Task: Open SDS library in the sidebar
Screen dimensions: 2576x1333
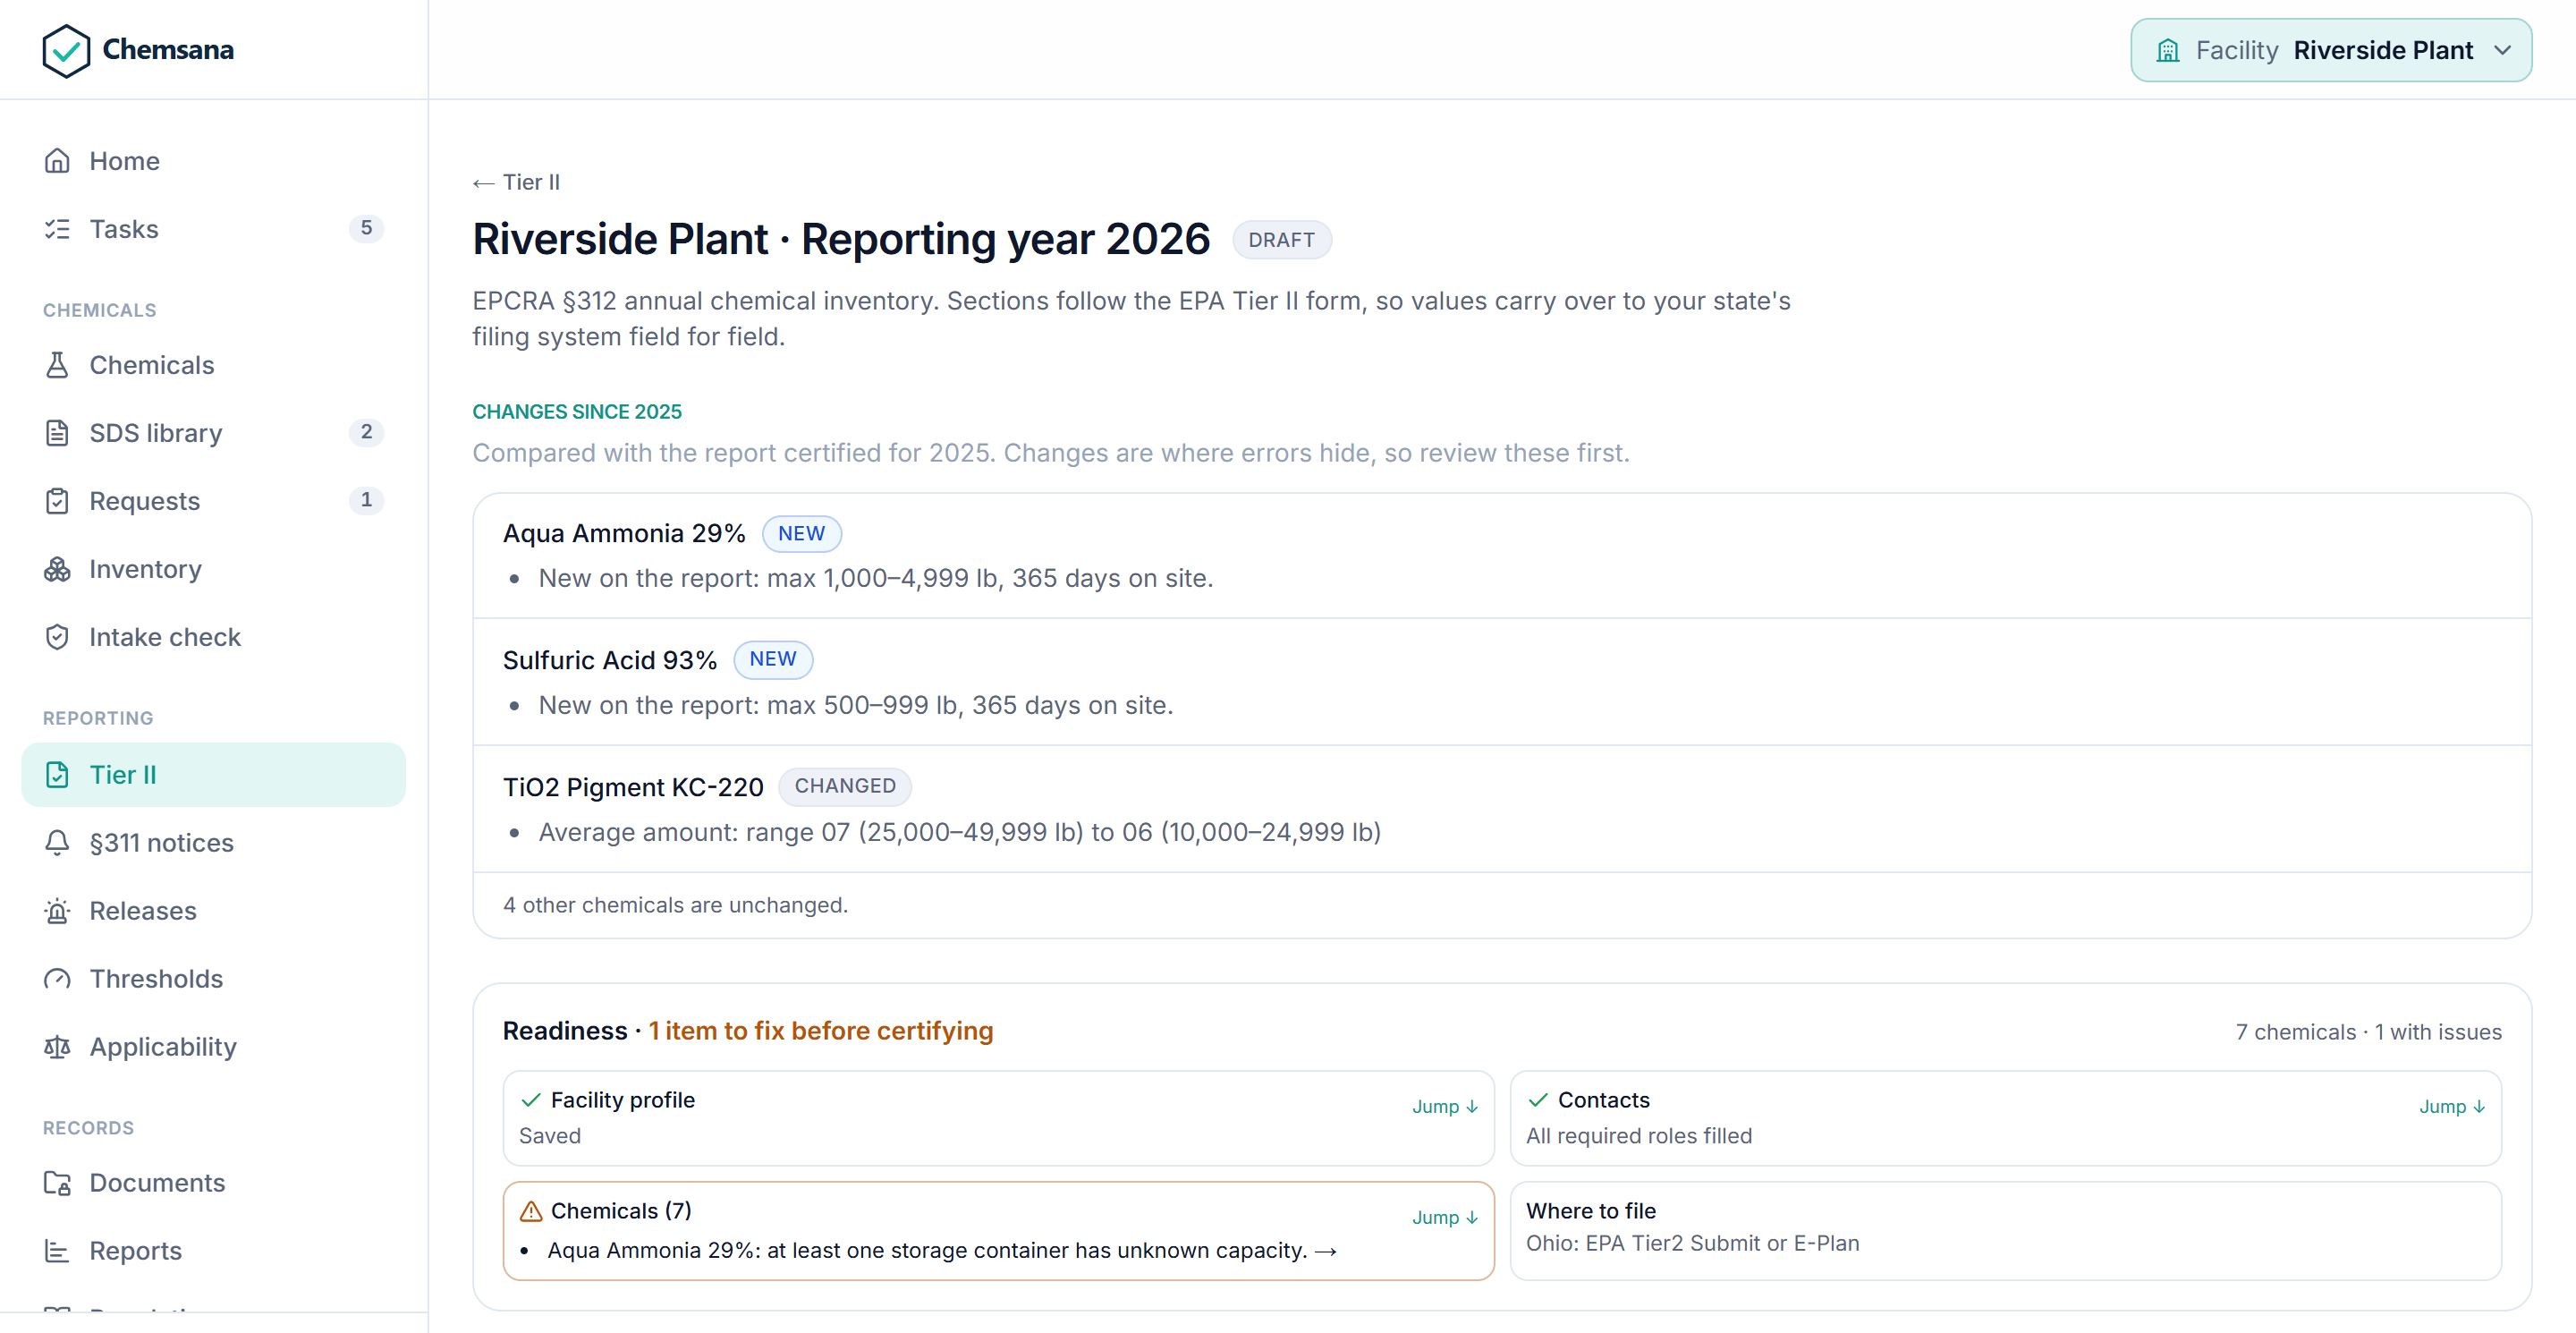Action: [x=213, y=433]
